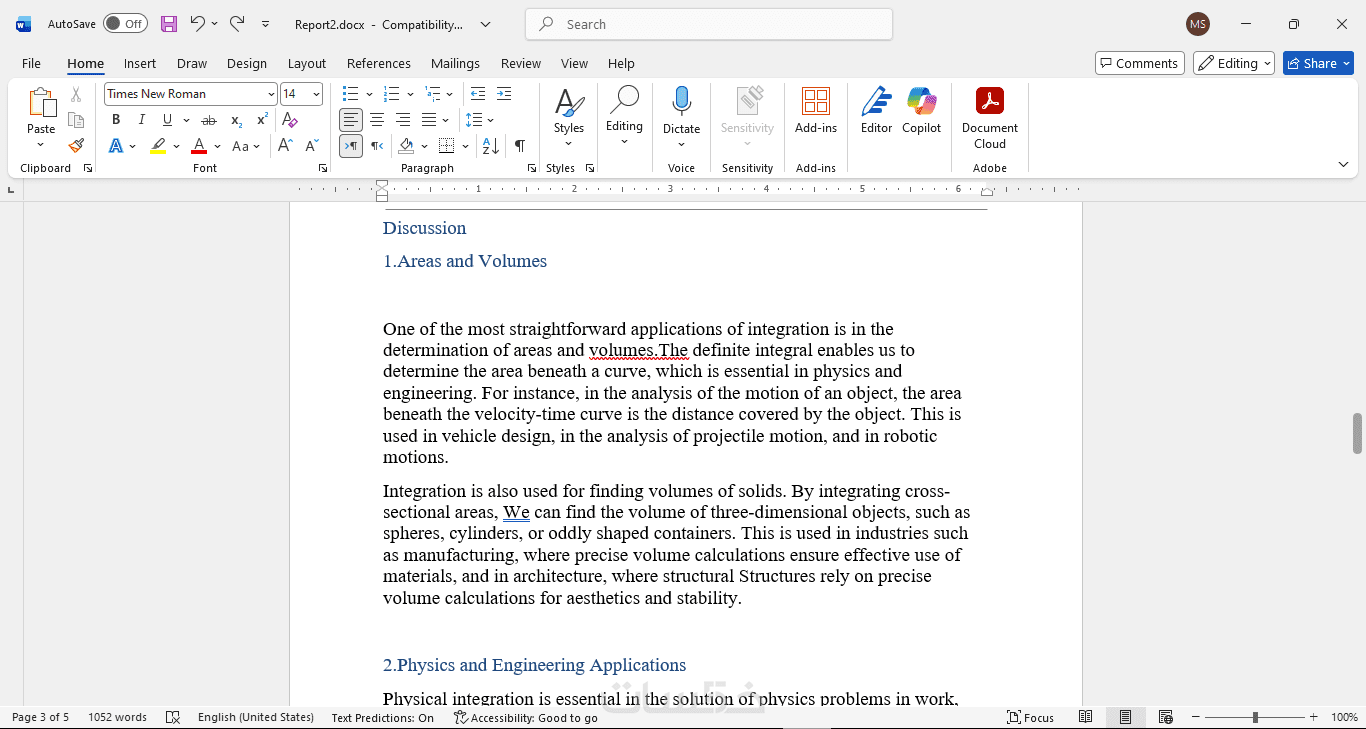The image size is (1366, 729).
Task: Switch to Web Layout view in status bar
Action: coord(1165,717)
